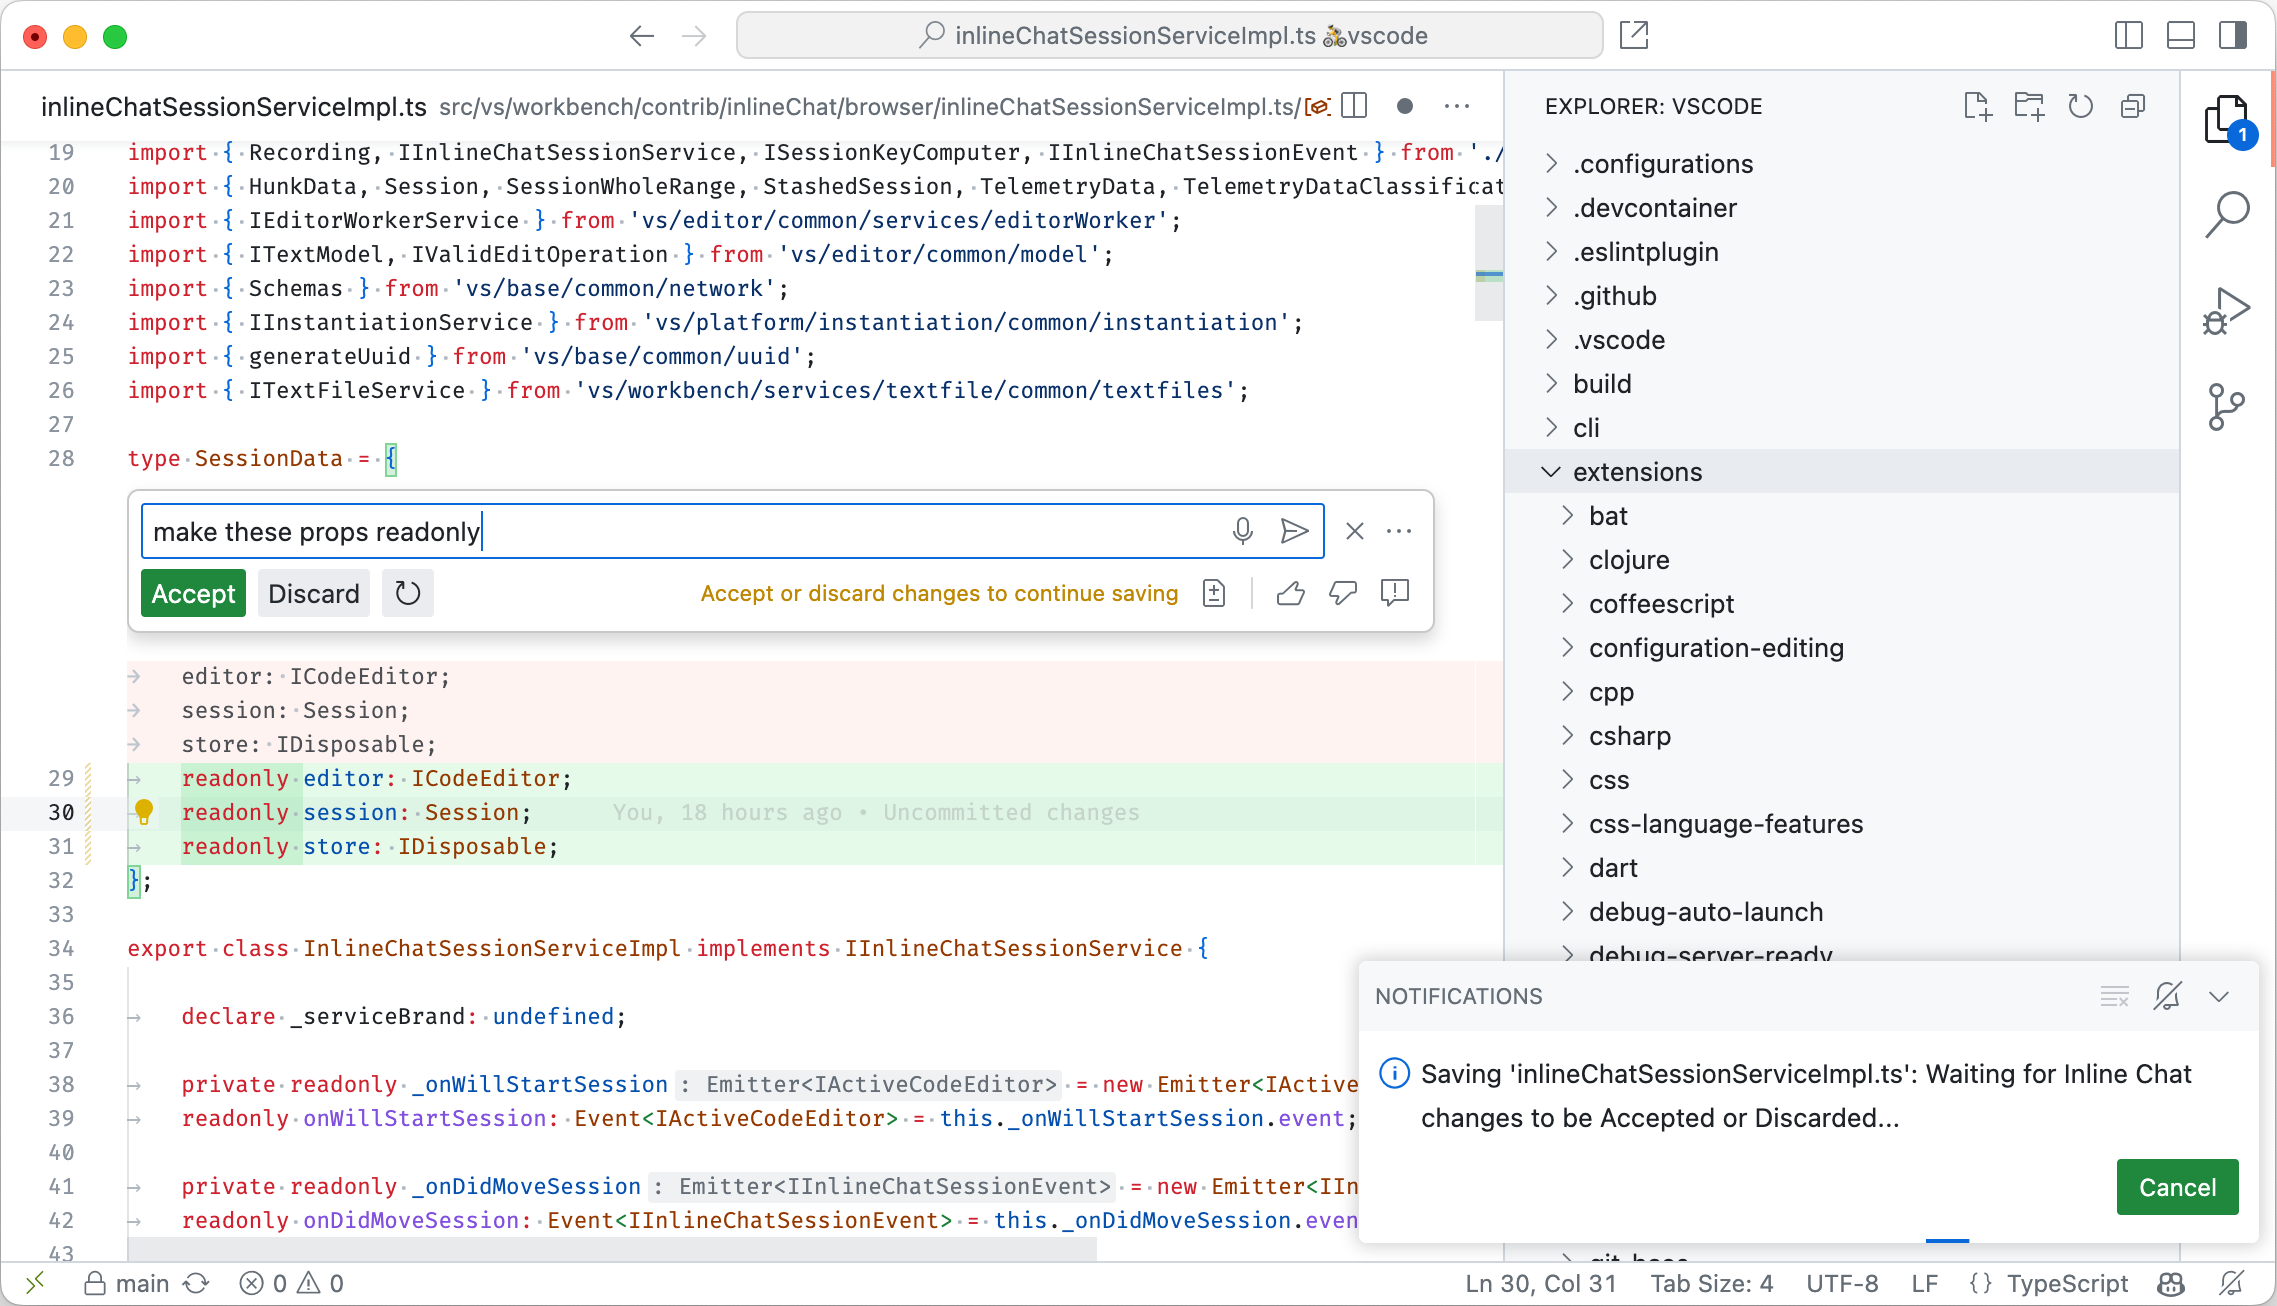The image size is (2277, 1306).
Task: Open the Source Control view
Action: pos(2227,405)
